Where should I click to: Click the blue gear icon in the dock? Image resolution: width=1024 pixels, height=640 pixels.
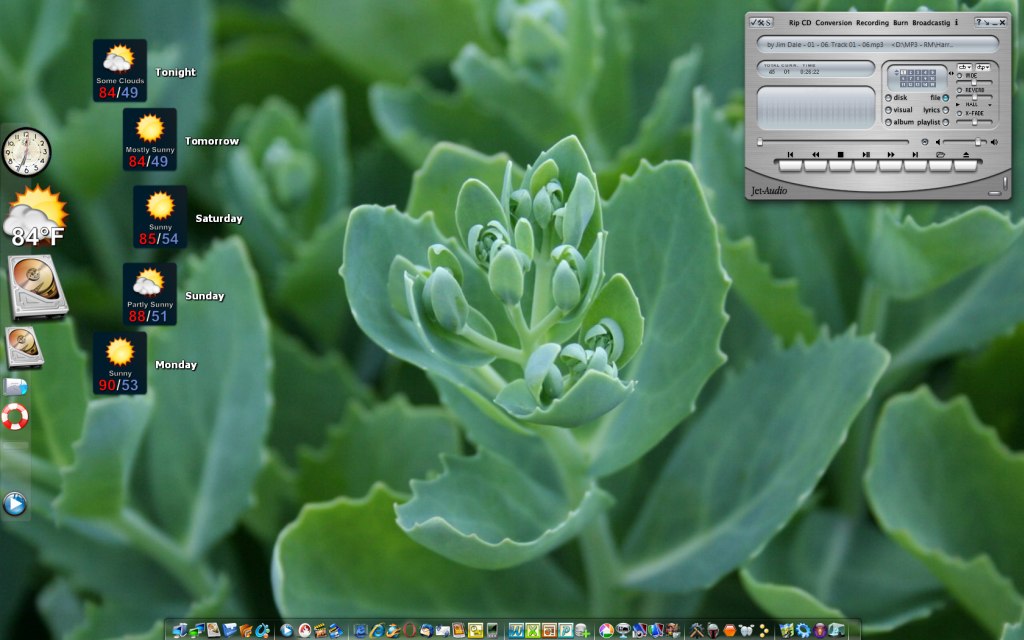(803, 630)
